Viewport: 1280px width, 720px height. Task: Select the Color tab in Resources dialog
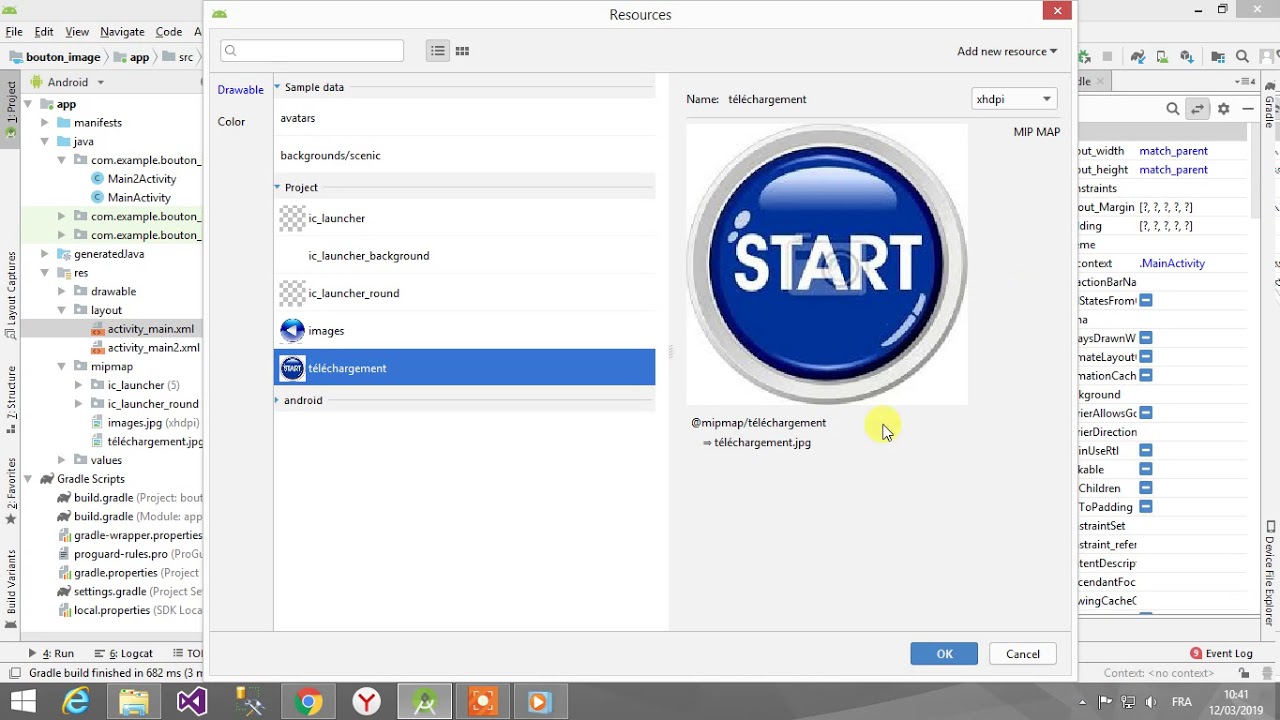tap(231, 122)
